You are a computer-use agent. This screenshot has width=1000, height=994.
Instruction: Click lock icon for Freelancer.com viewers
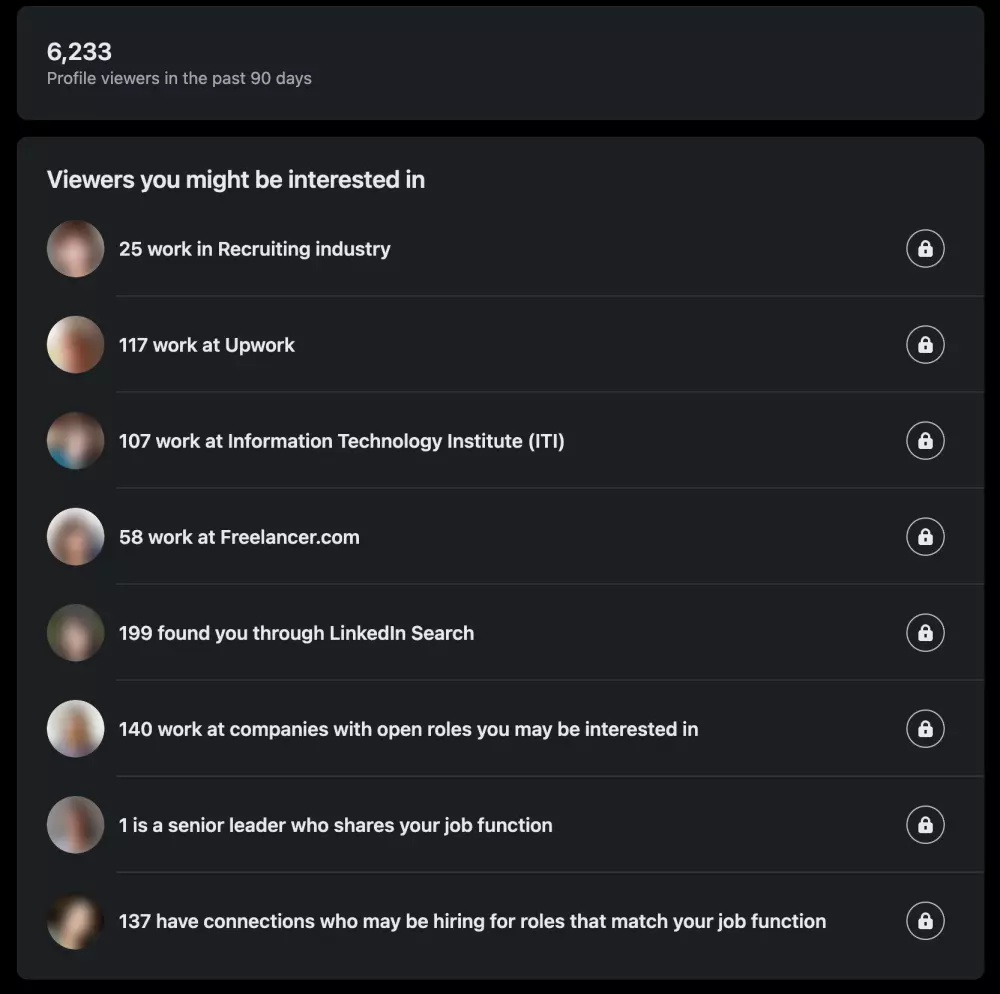point(925,537)
